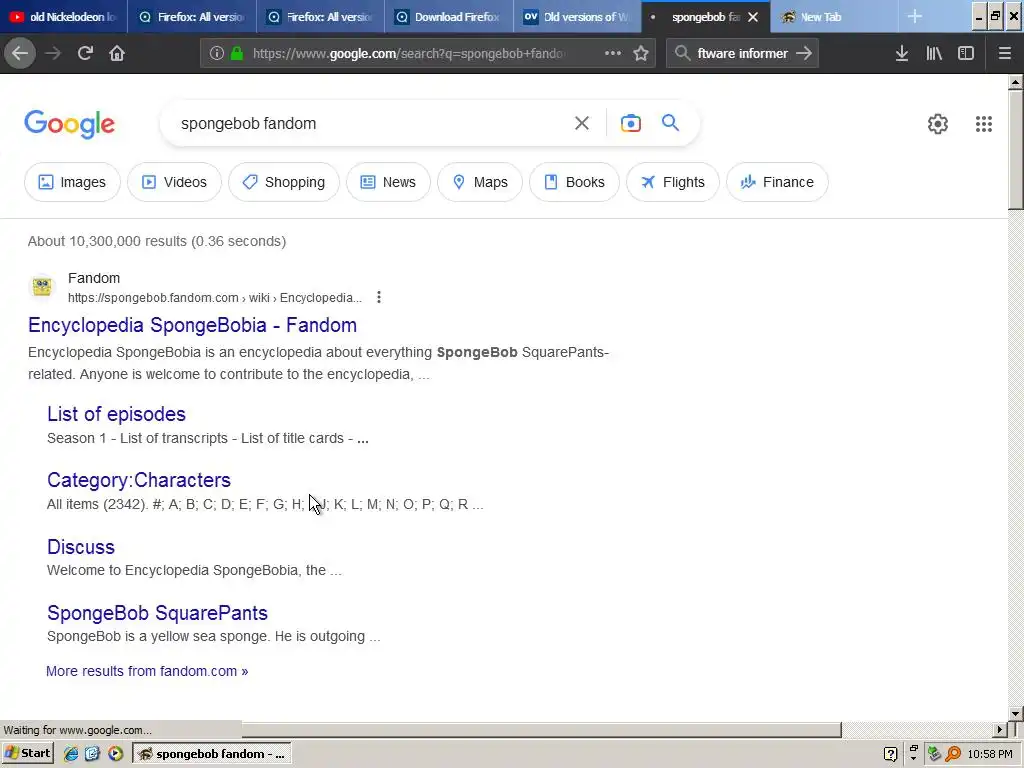
Task: Filter results by News
Action: [389, 182]
